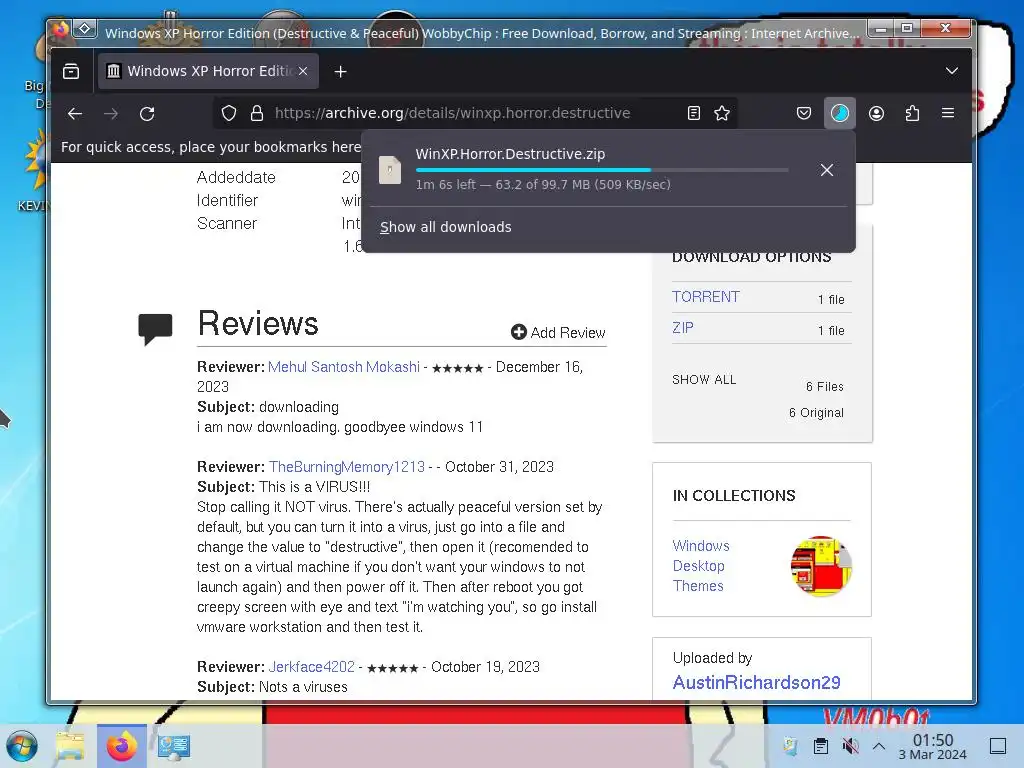The width and height of the screenshot is (1024, 768).
Task: Toggle reader view icon
Action: pos(694,113)
